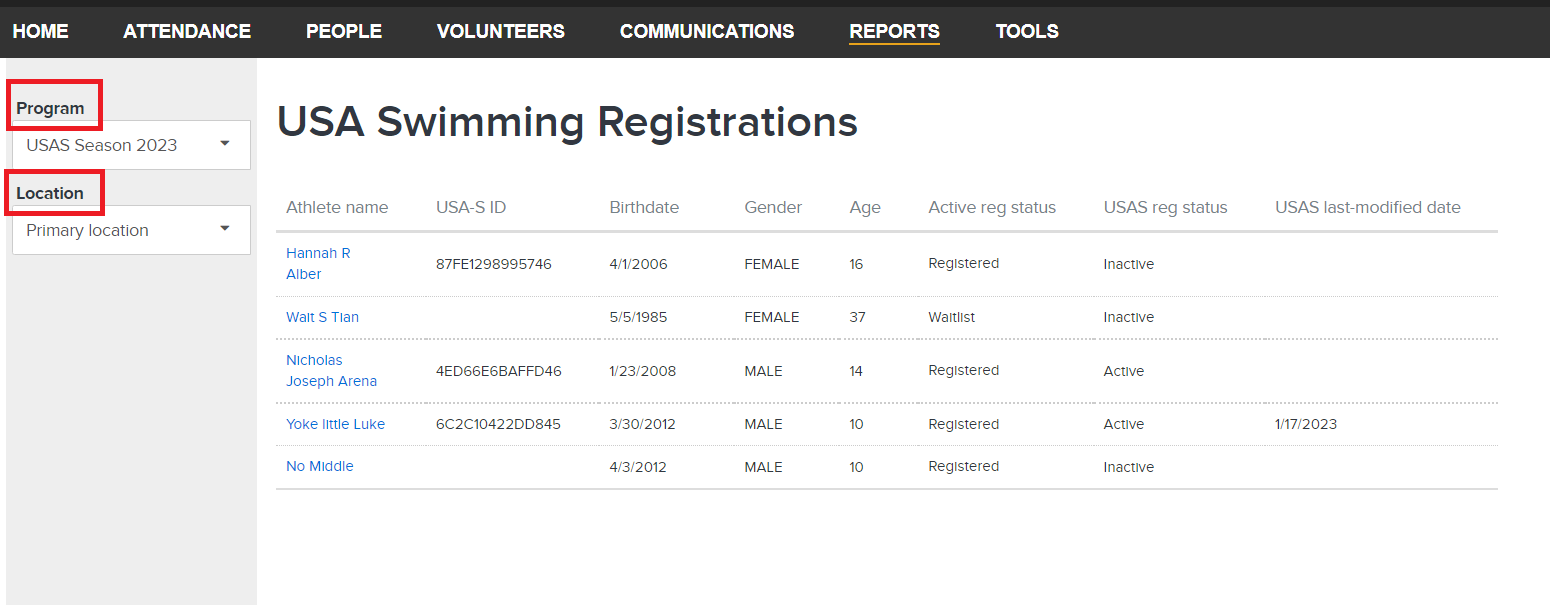Expand the Program dropdown showing USAS Season 2023
Viewport: 1550px width, 605px height.
131,145
